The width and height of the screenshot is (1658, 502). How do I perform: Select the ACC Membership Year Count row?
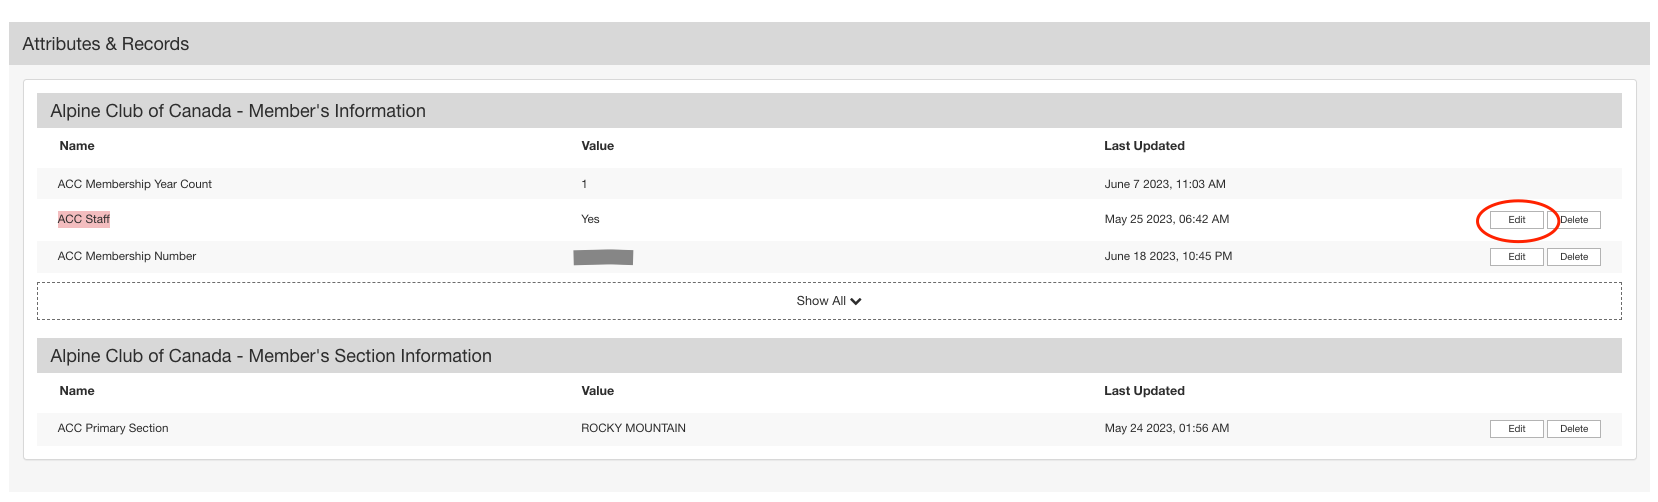coord(829,184)
